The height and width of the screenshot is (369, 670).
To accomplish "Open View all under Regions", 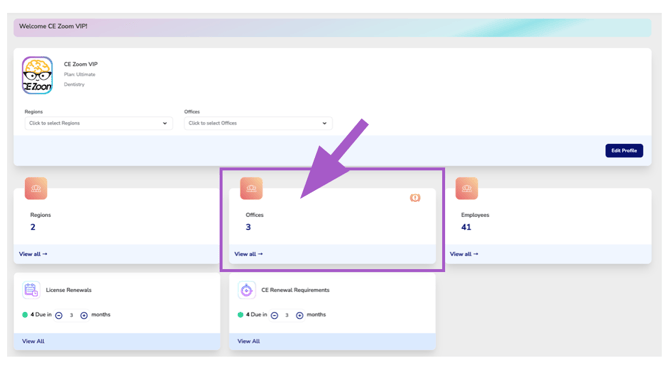I will 33,254.
